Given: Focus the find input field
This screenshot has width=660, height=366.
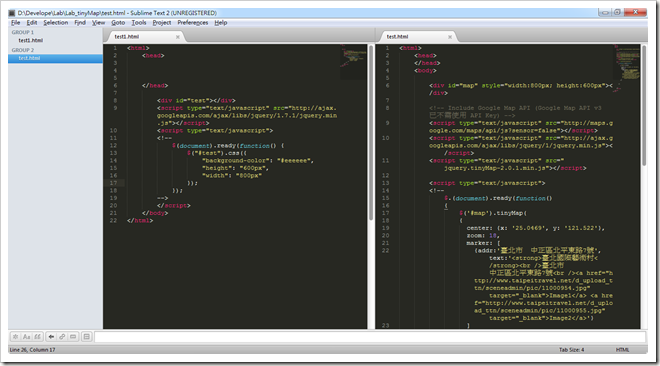Looking at the screenshot, I should click(370, 337).
